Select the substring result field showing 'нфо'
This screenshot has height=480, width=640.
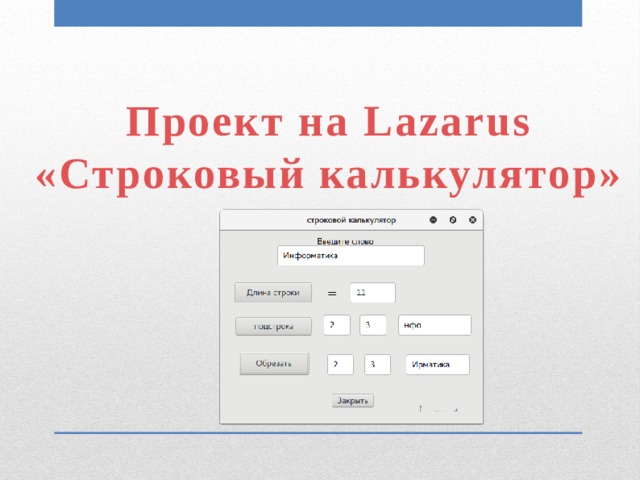point(435,325)
